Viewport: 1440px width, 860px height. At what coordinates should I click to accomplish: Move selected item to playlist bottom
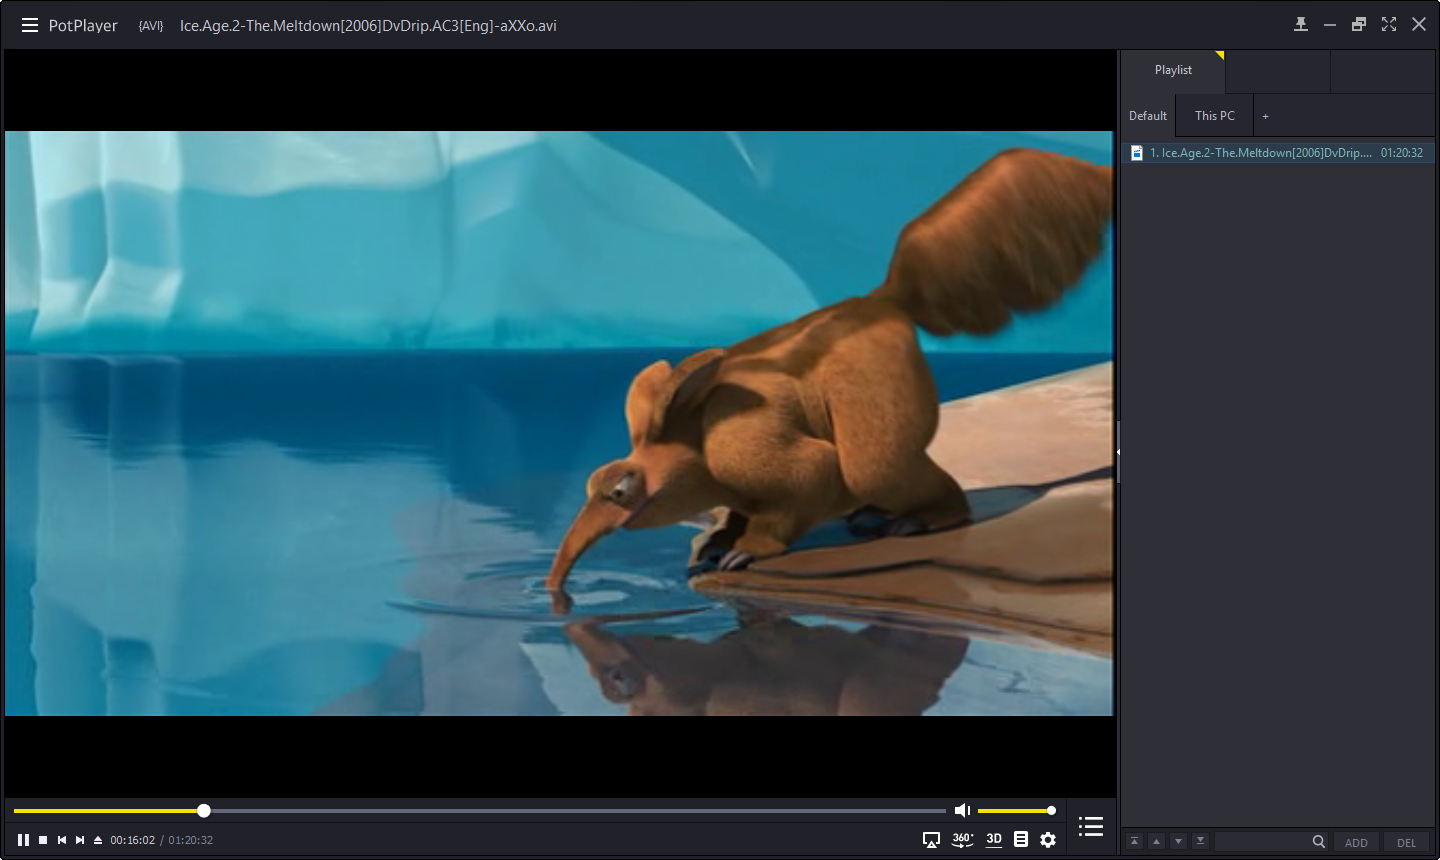coord(1199,841)
